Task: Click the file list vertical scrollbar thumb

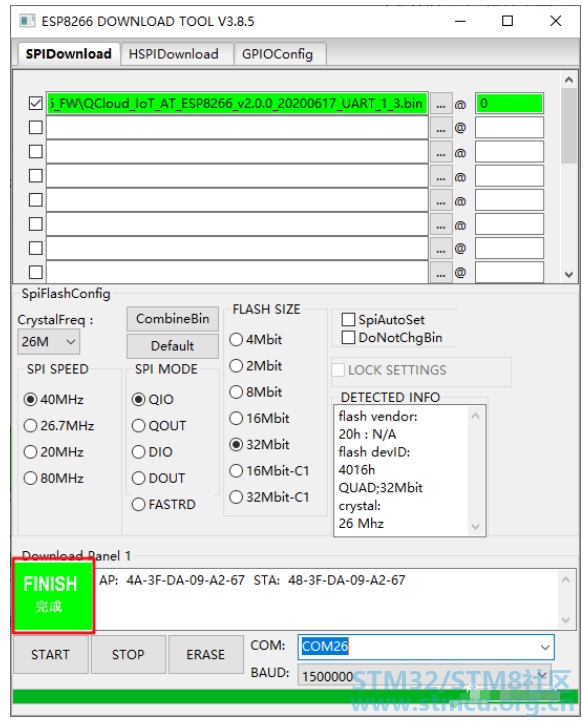Action: (569, 126)
